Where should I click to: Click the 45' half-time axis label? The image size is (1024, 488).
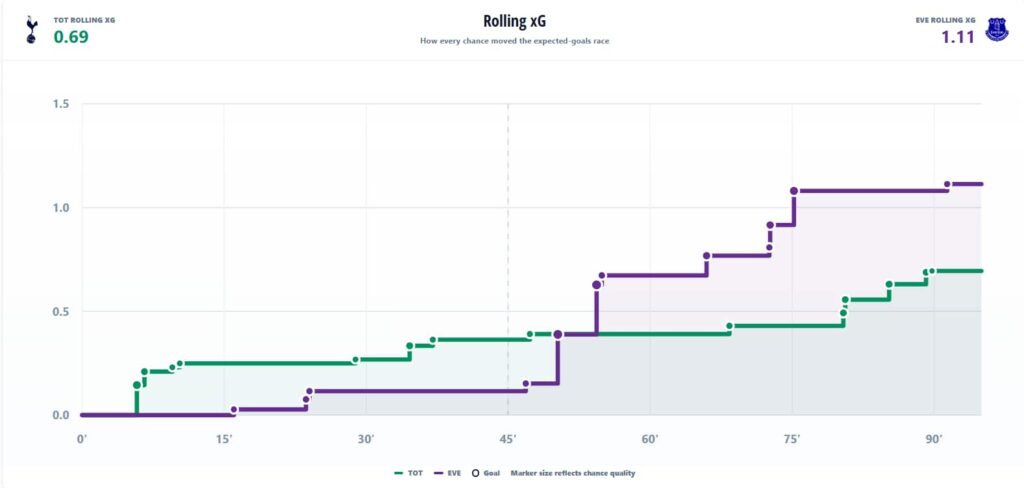click(x=508, y=439)
